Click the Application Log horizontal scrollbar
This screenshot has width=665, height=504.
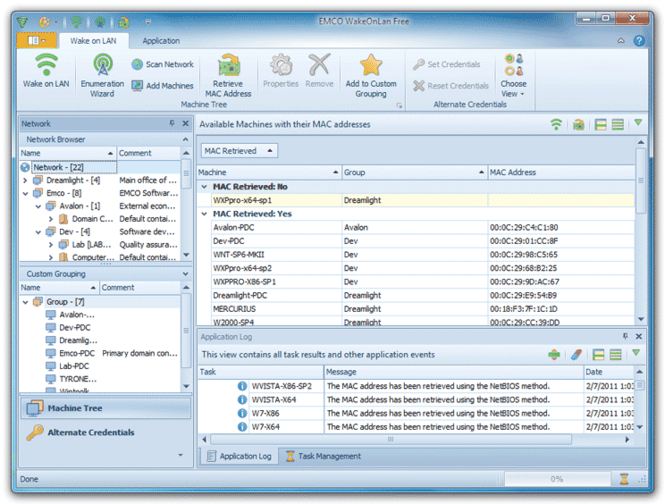(x=391, y=439)
